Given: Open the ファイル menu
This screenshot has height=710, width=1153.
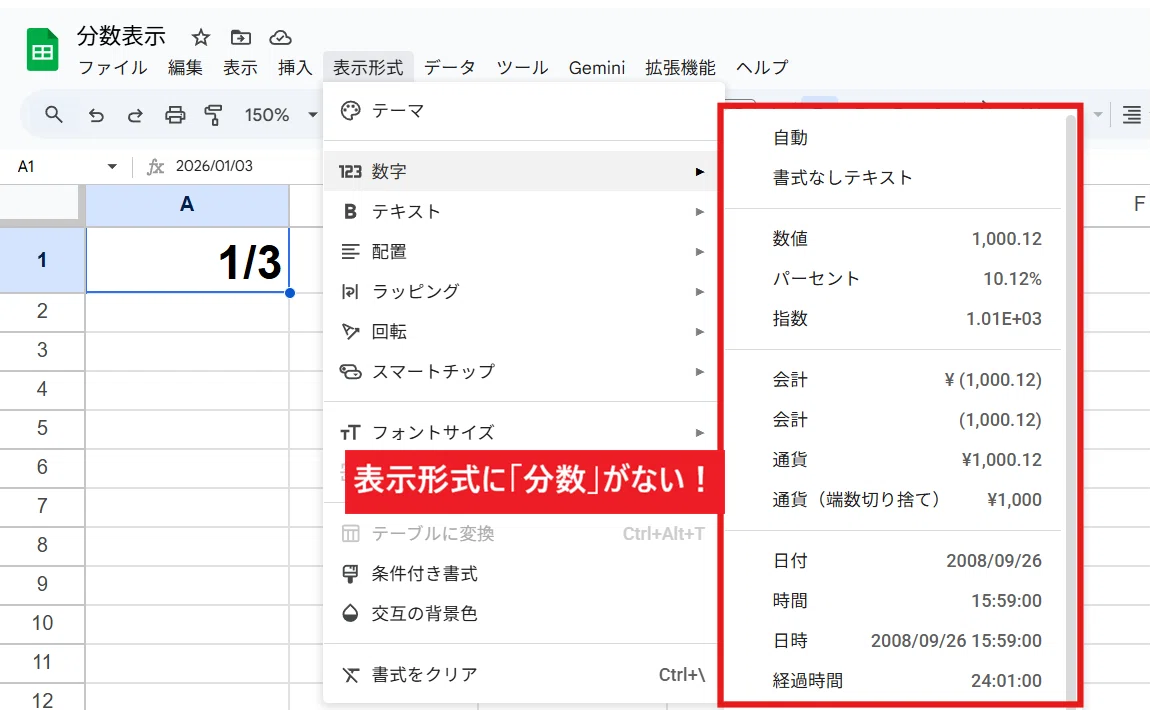Looking at the screenshot, I should tap(113, 68).
